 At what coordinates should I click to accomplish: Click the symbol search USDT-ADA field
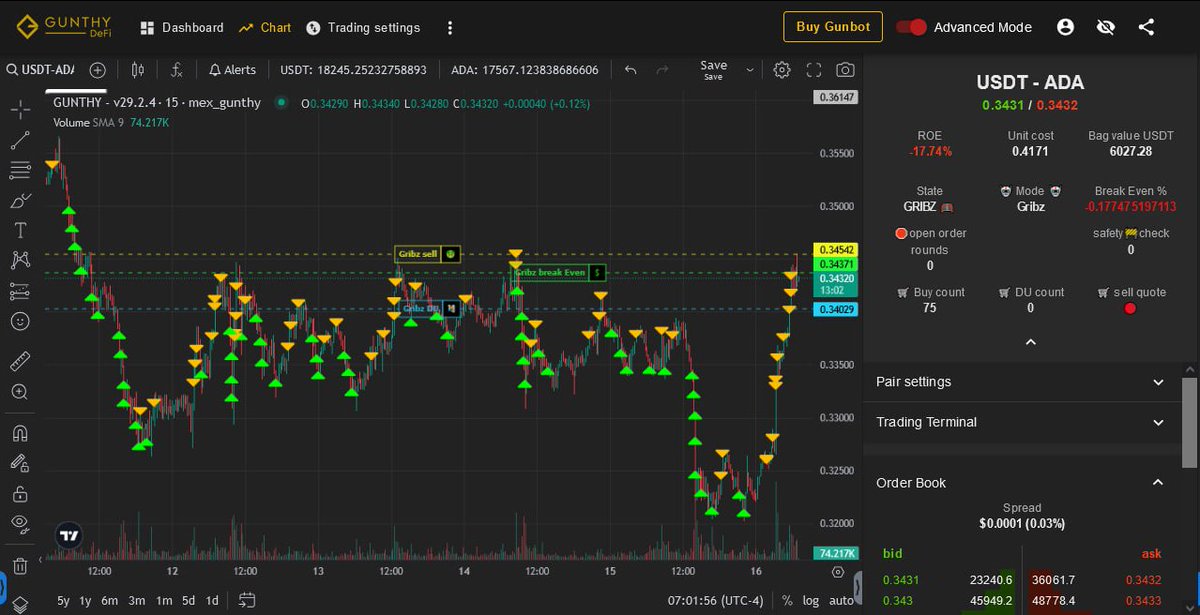point(40,70)
